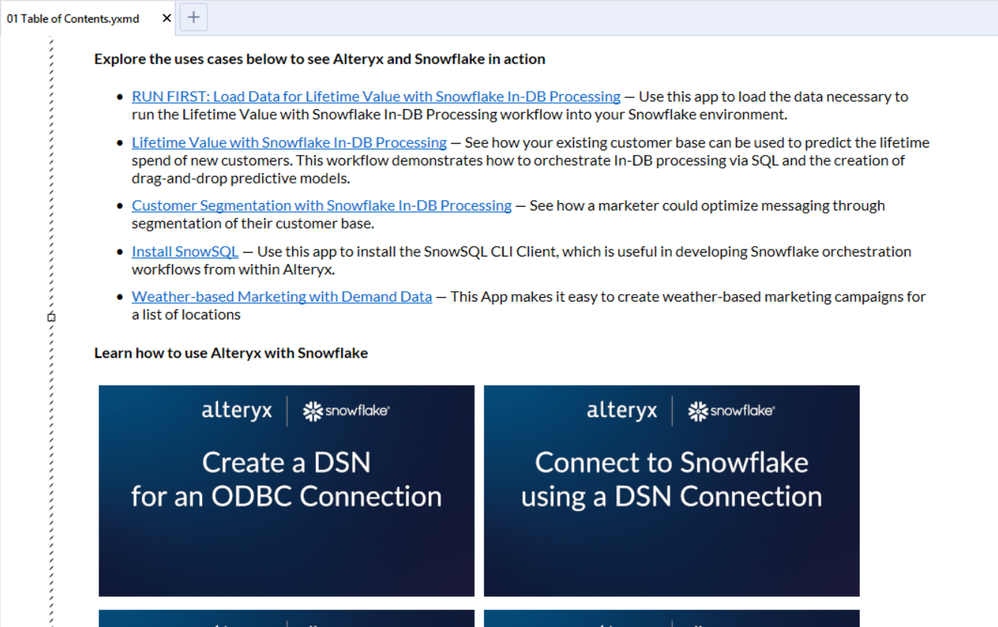Image resolution: width=998 pixels, height=627 pixels.
Task: Click the container anchor handle on dashed border
Action: point(52,316)
